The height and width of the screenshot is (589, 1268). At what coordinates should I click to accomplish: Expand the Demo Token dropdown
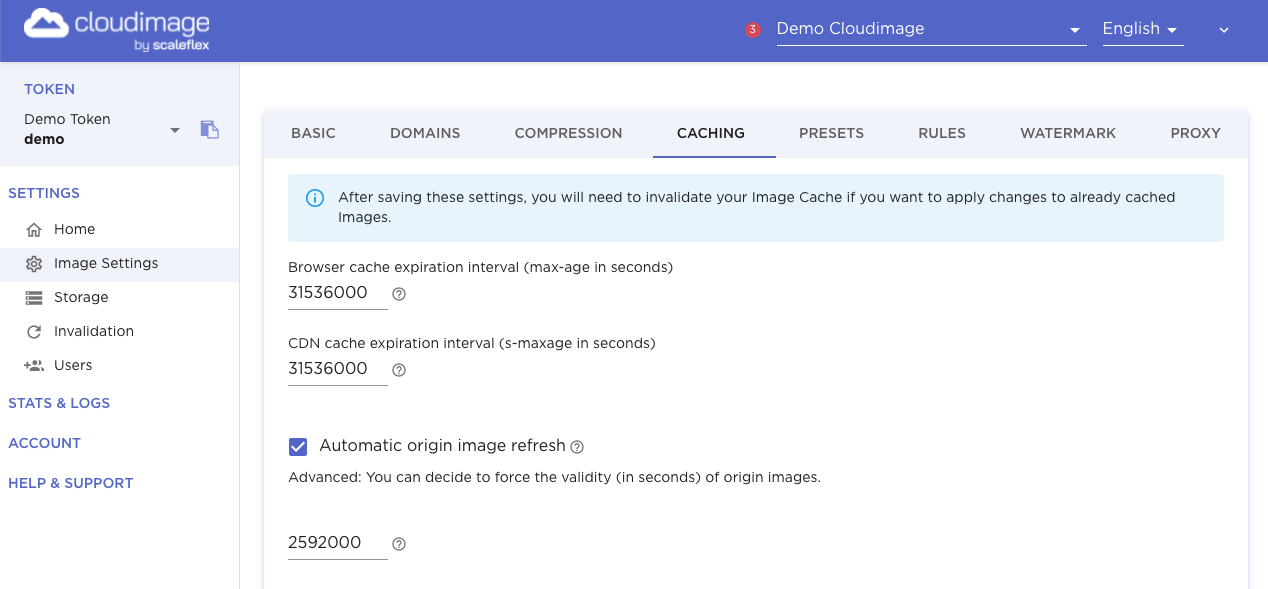pyautogui.click(x=175, y=130)
